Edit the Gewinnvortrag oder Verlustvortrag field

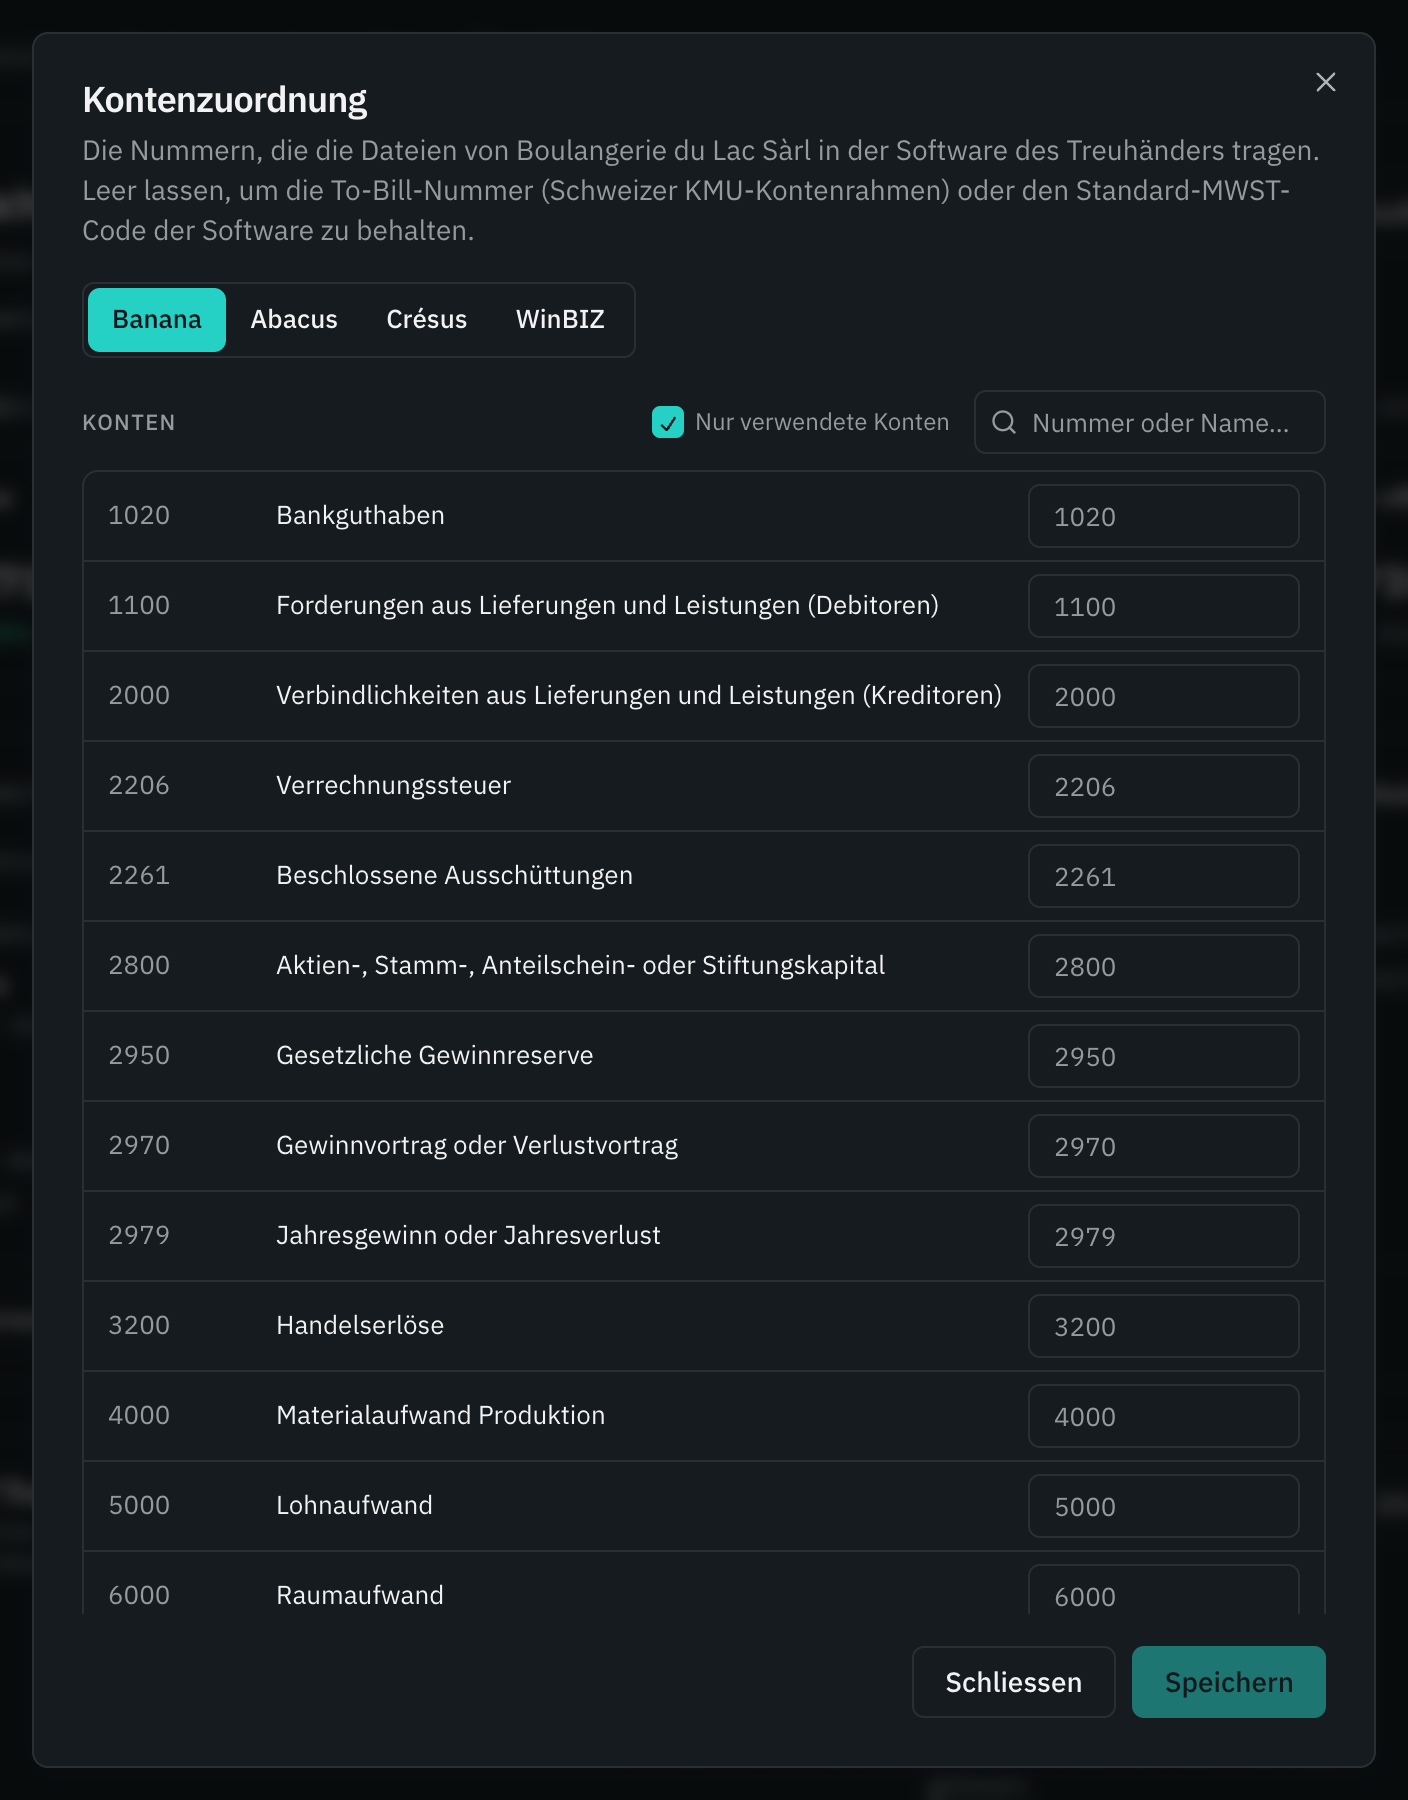(1164, 1146)
